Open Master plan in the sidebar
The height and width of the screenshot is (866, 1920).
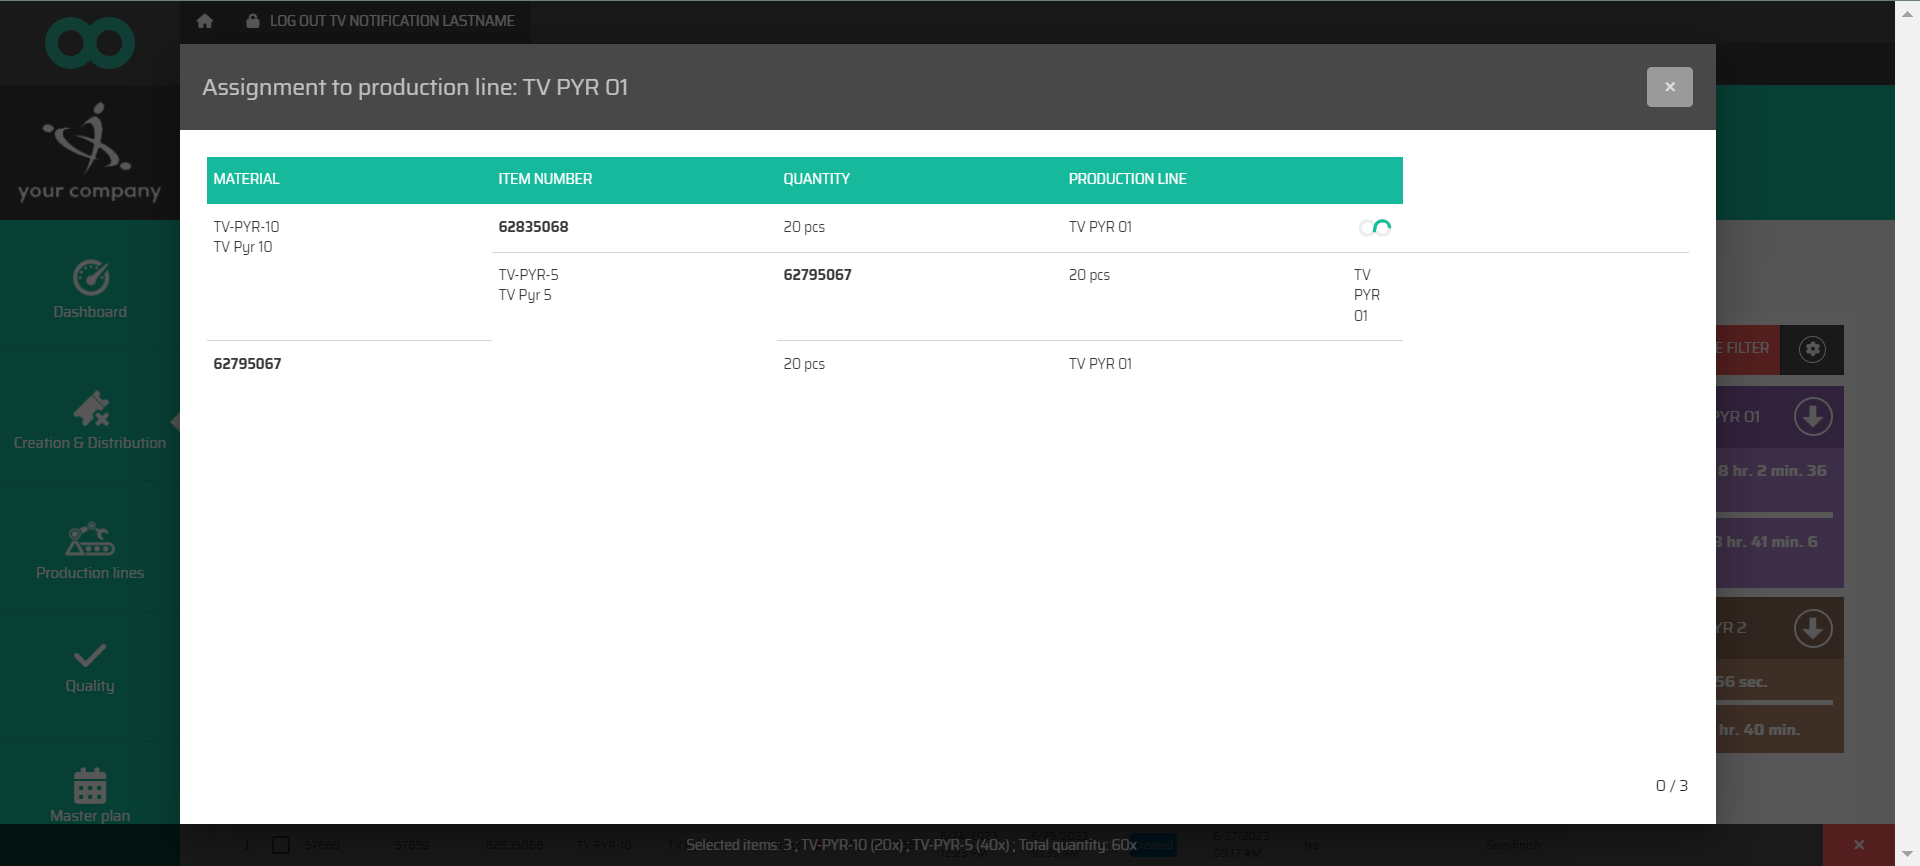point(90,795)
